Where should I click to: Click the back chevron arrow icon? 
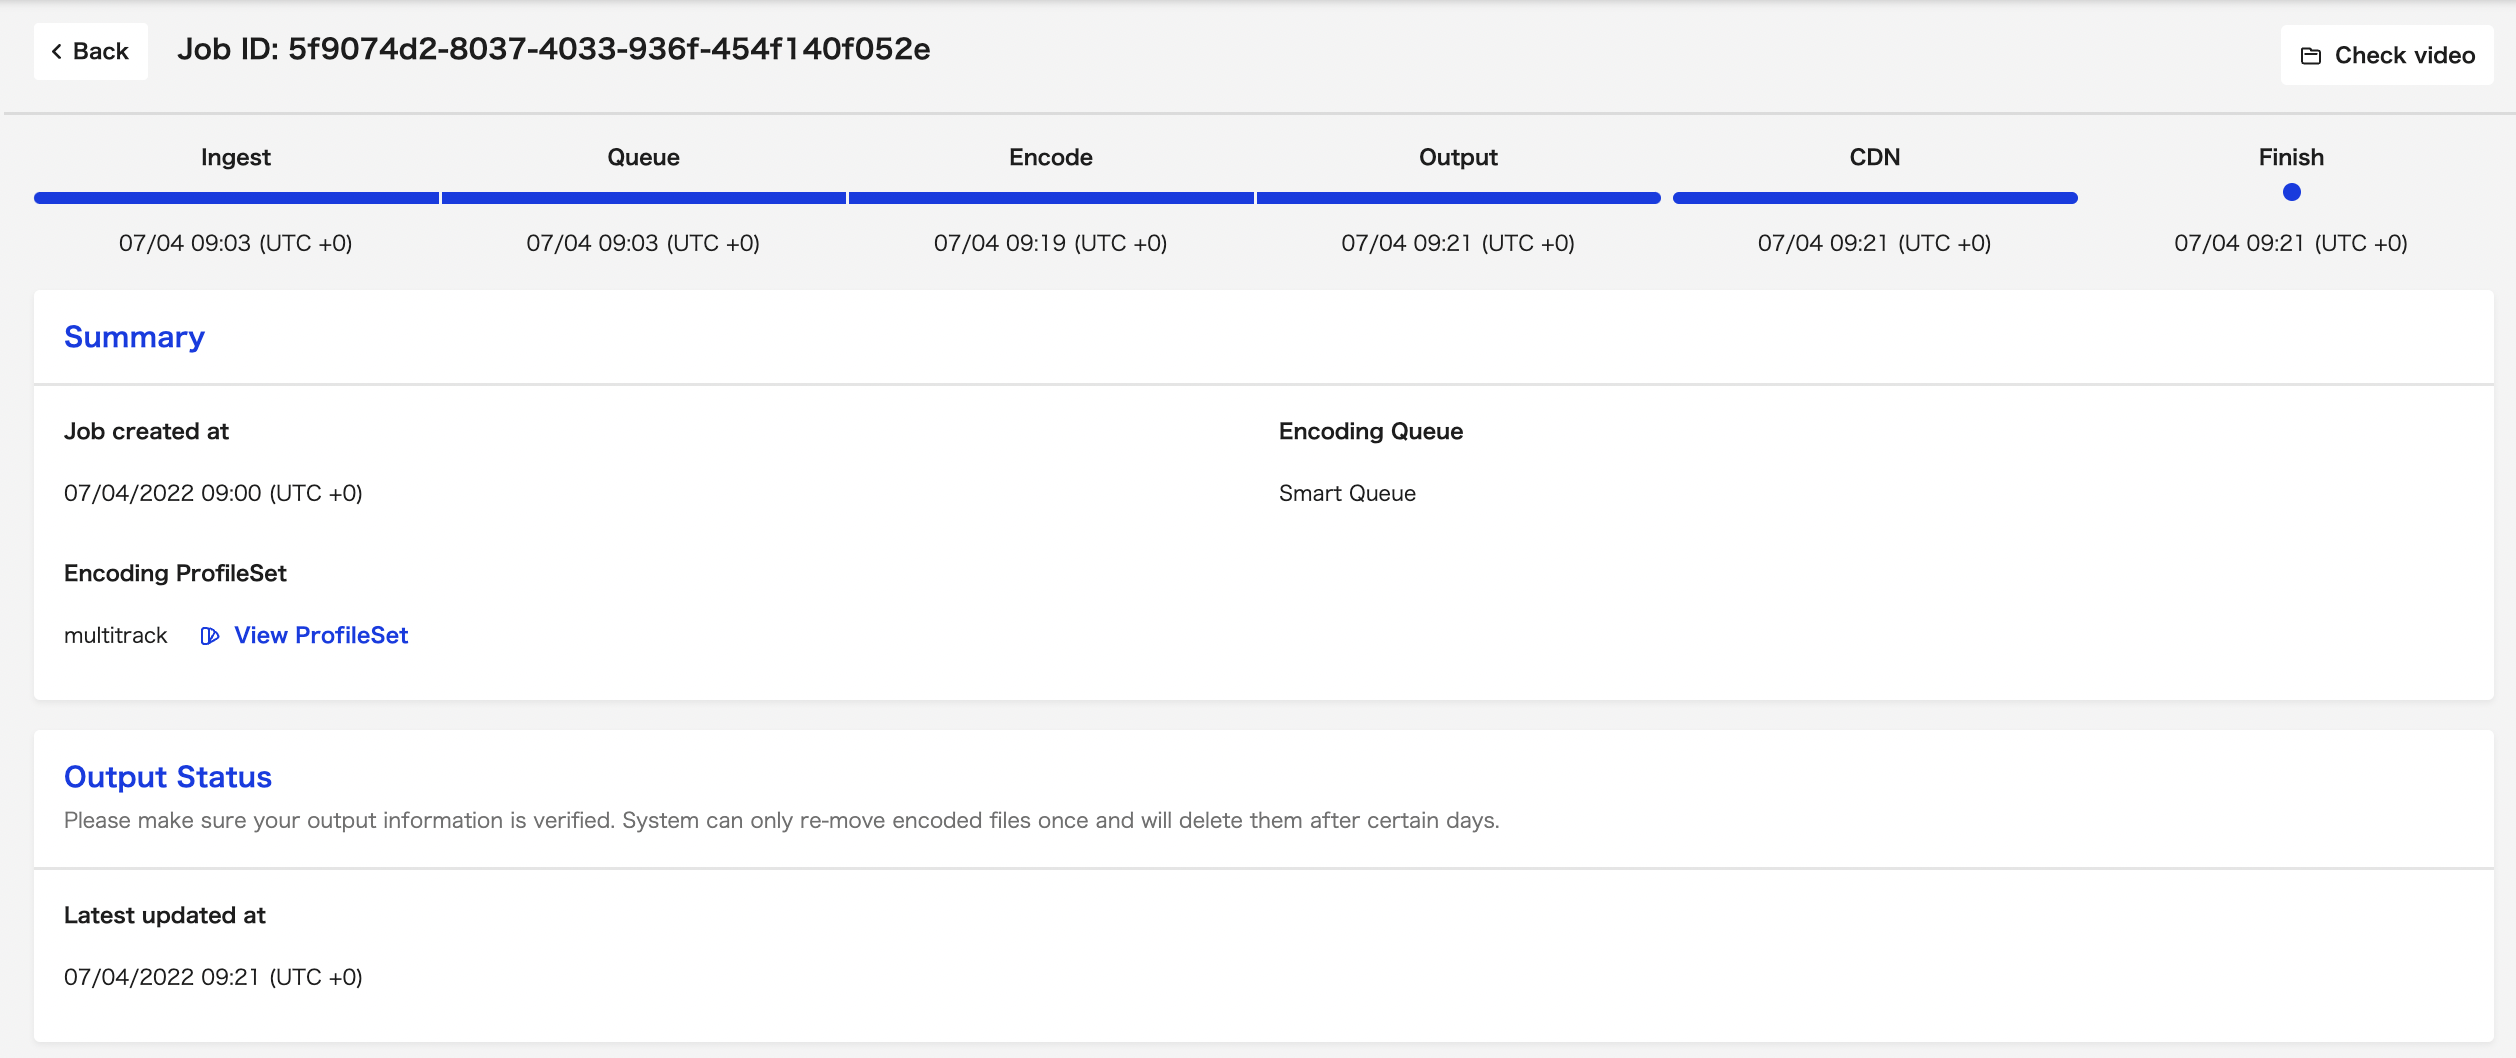coord(57,52)
